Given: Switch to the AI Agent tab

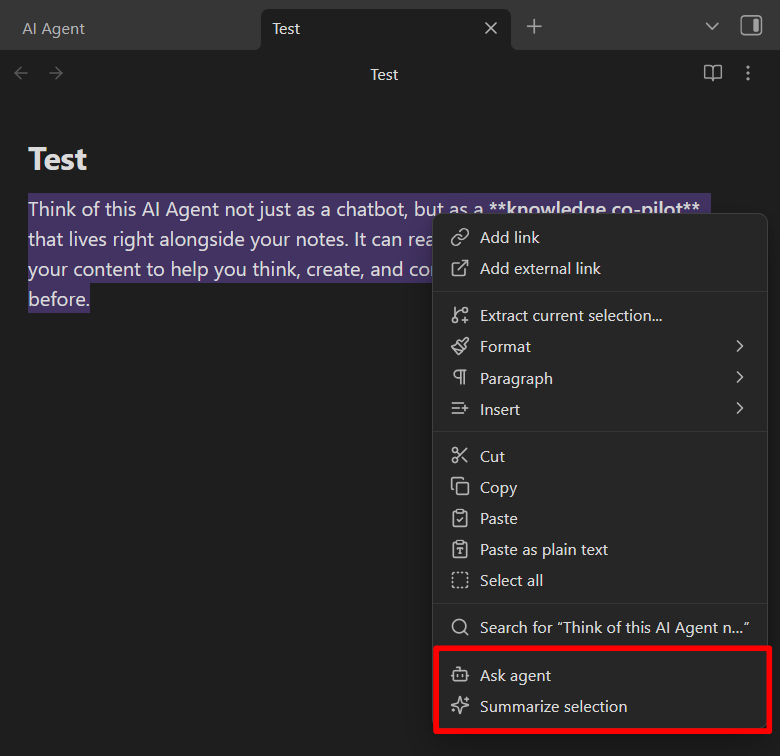Looking at the screenshot, I should click(54, 29).
